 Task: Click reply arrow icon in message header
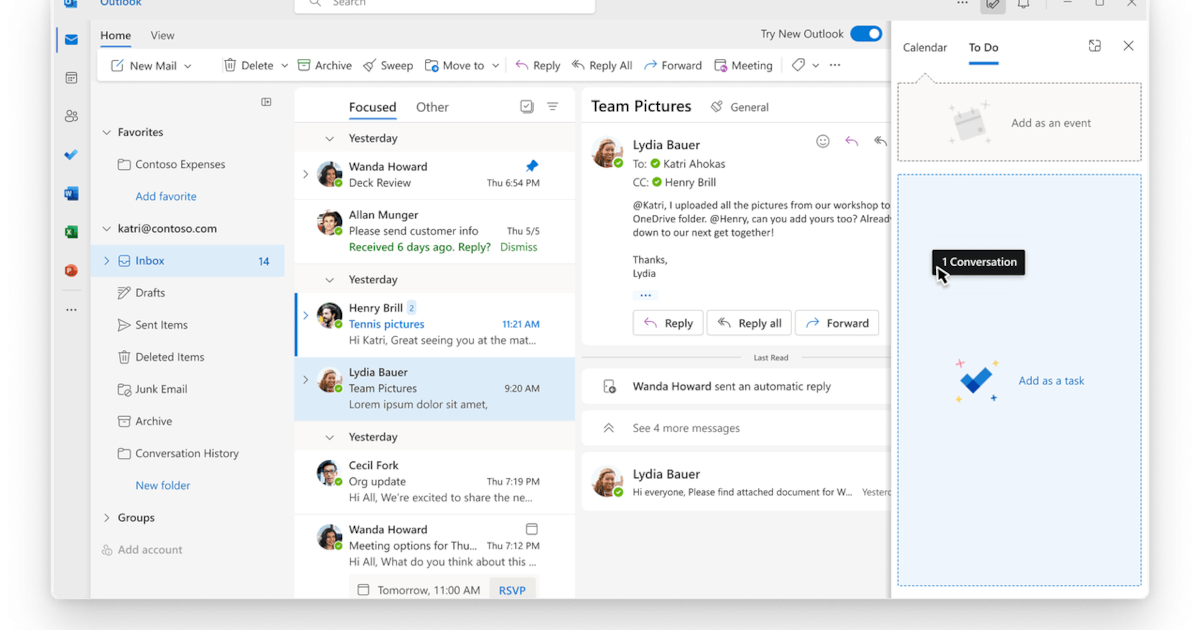point(852,142)
